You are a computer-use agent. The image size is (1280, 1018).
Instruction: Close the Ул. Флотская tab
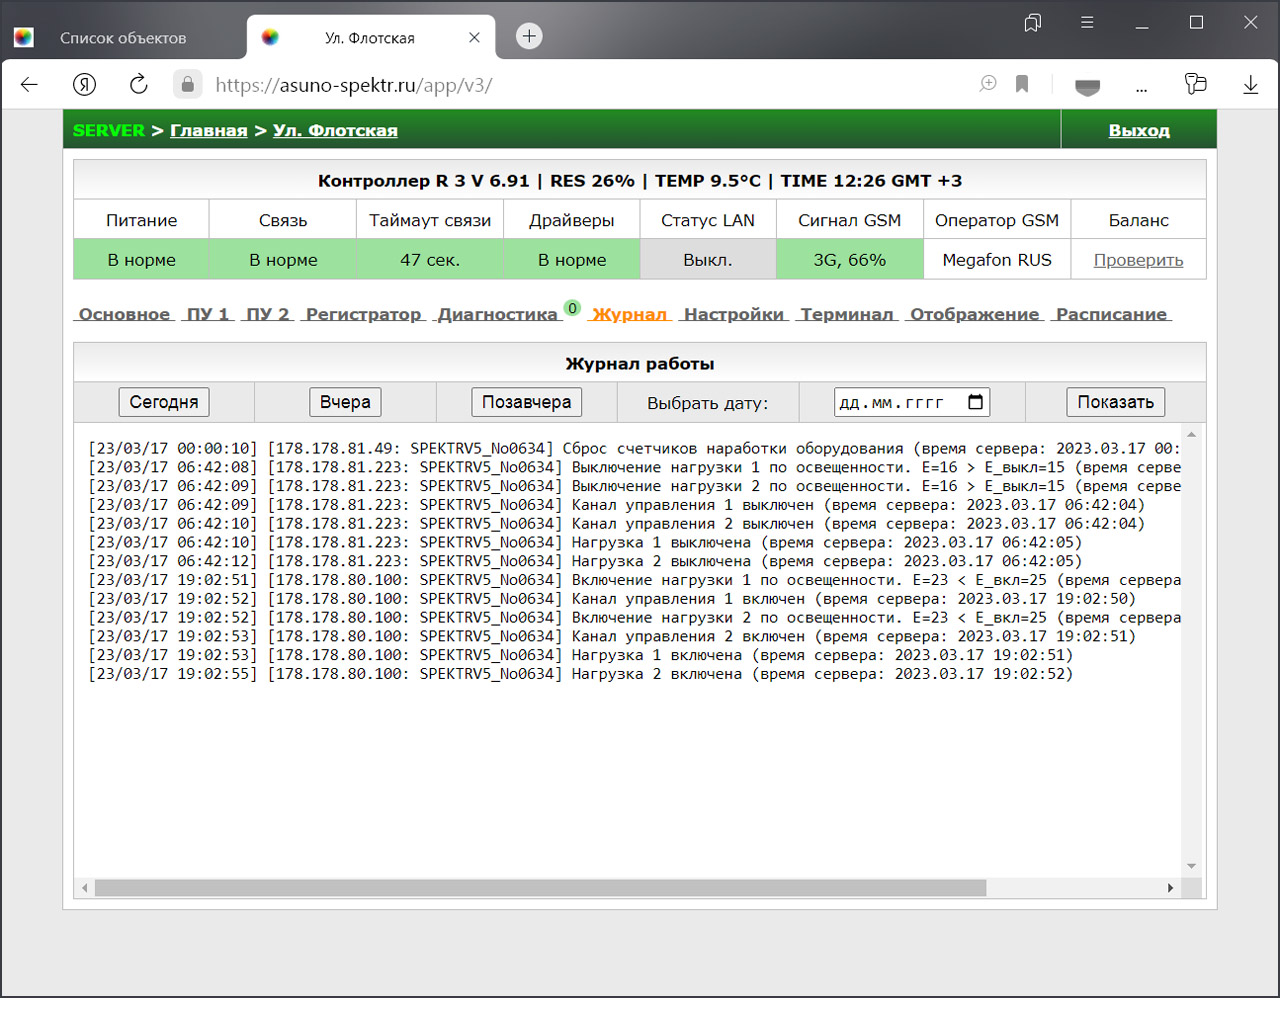tap(474, 37)
